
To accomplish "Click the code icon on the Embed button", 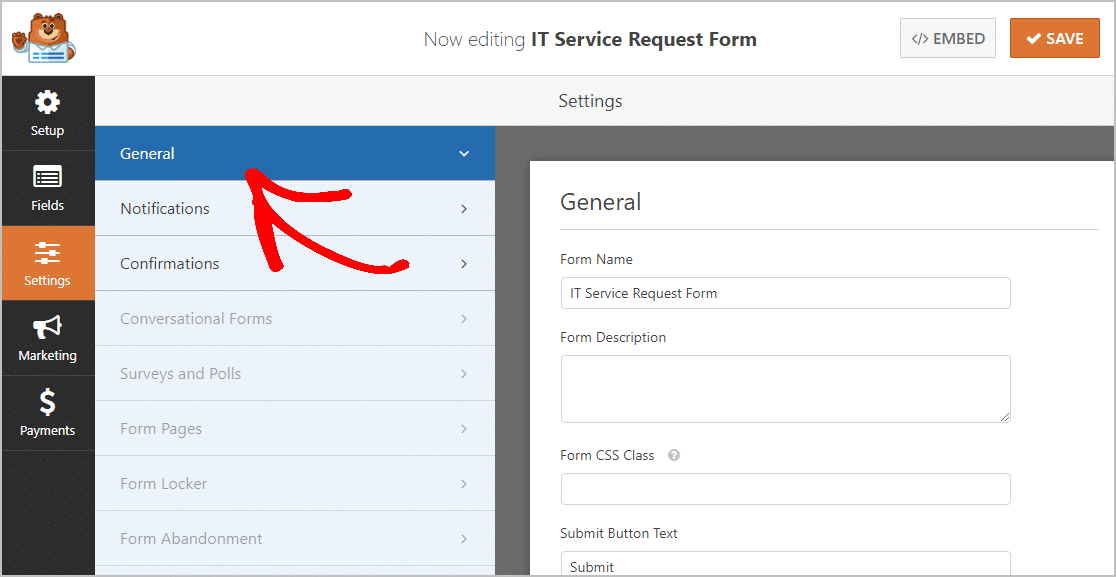I will (x=921, y=38).
